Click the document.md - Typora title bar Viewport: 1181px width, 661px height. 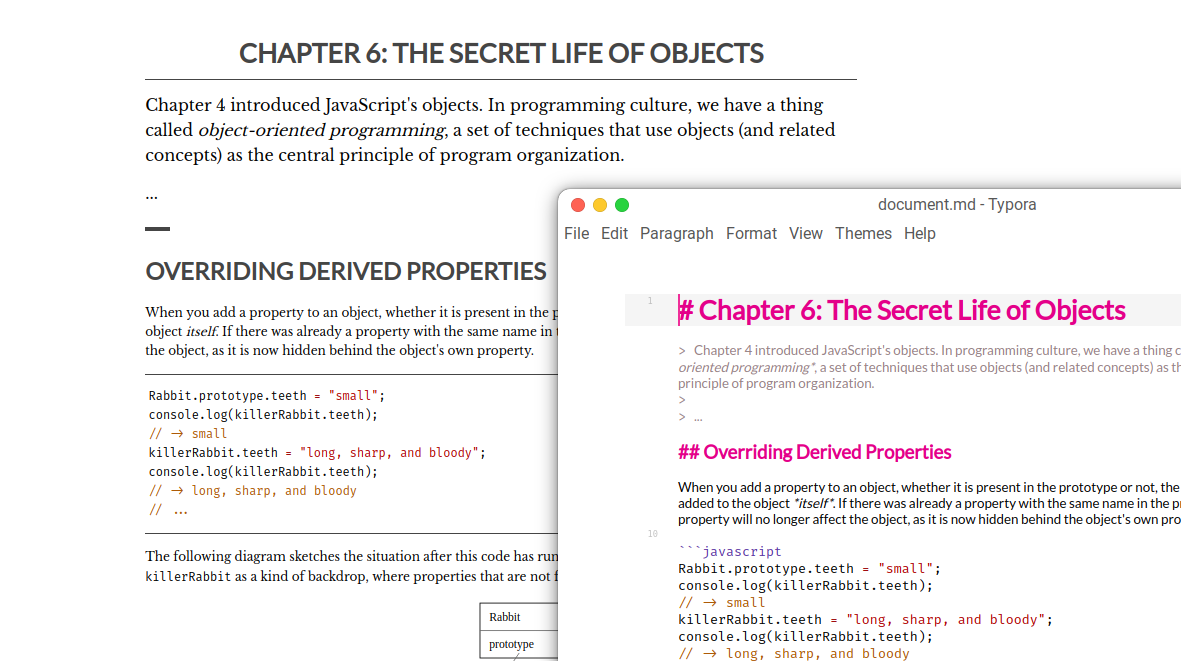tap(957, 205)
